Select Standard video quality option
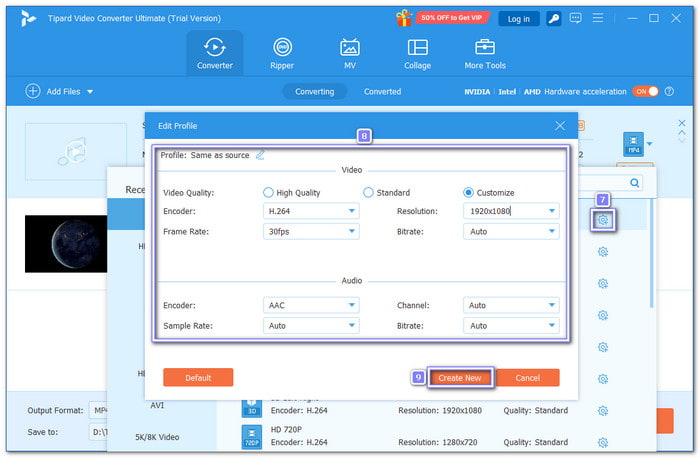 [368, 192]
